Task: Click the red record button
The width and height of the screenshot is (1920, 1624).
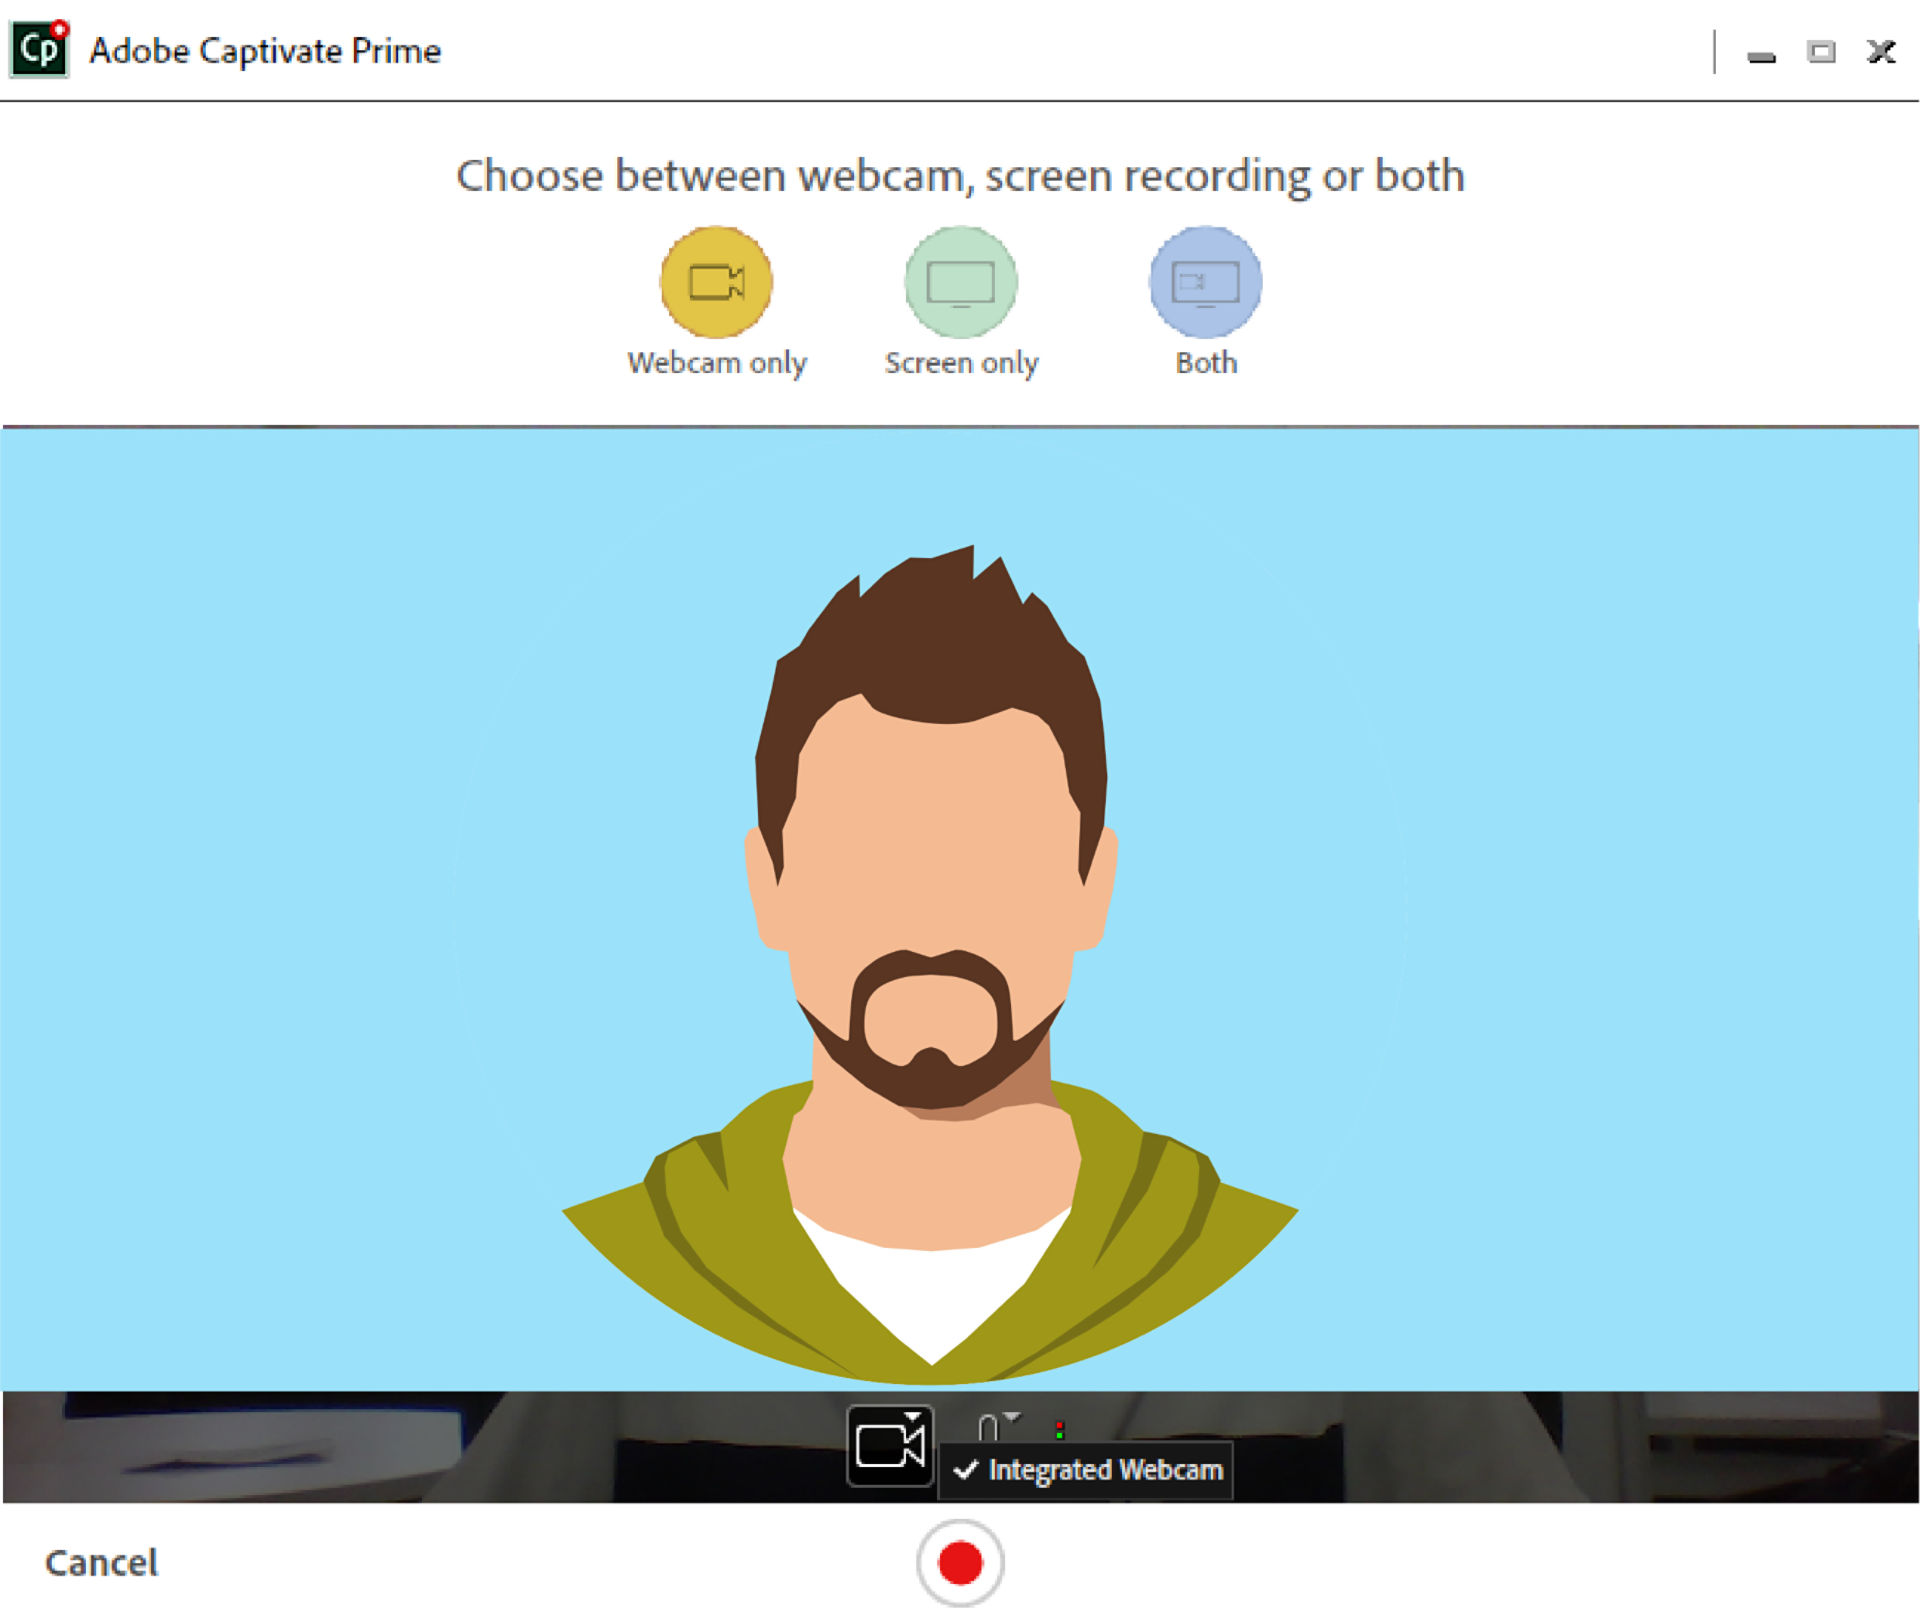Action: point(962,1558)
